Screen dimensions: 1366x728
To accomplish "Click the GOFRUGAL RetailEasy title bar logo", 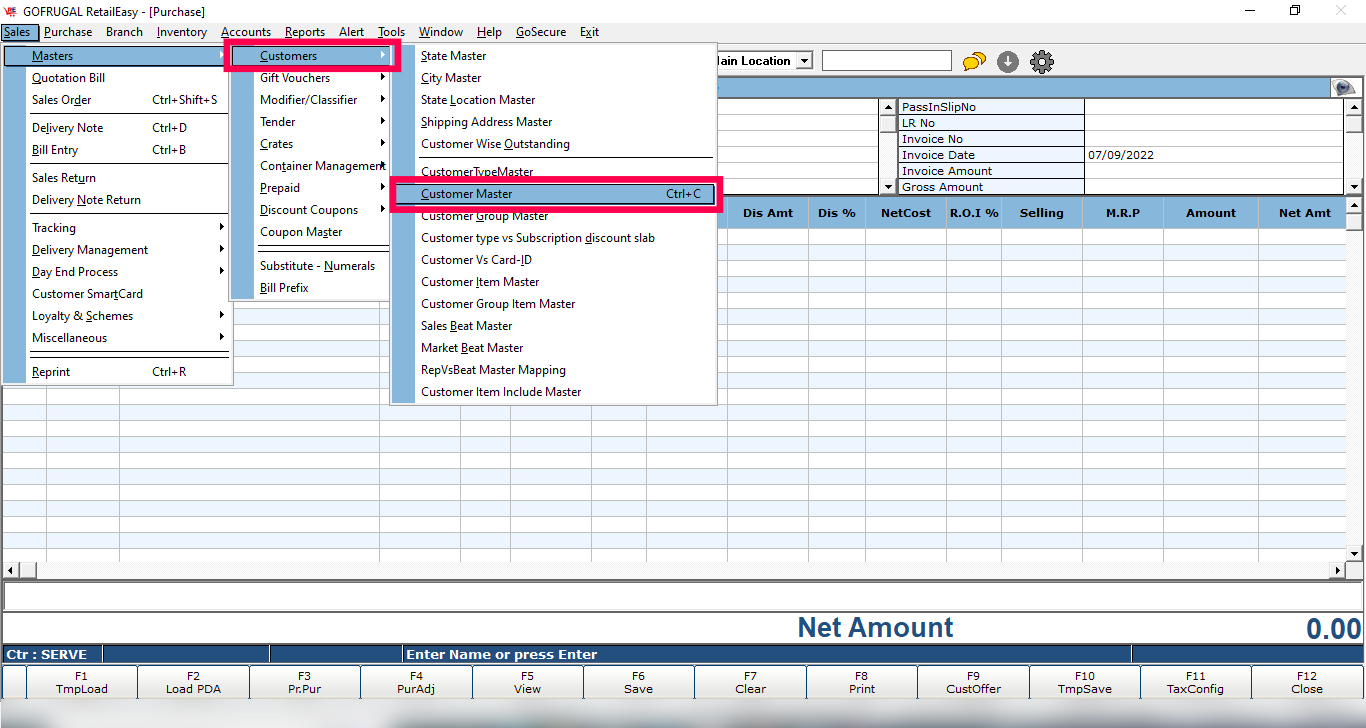I will click(x=11, y=11).
